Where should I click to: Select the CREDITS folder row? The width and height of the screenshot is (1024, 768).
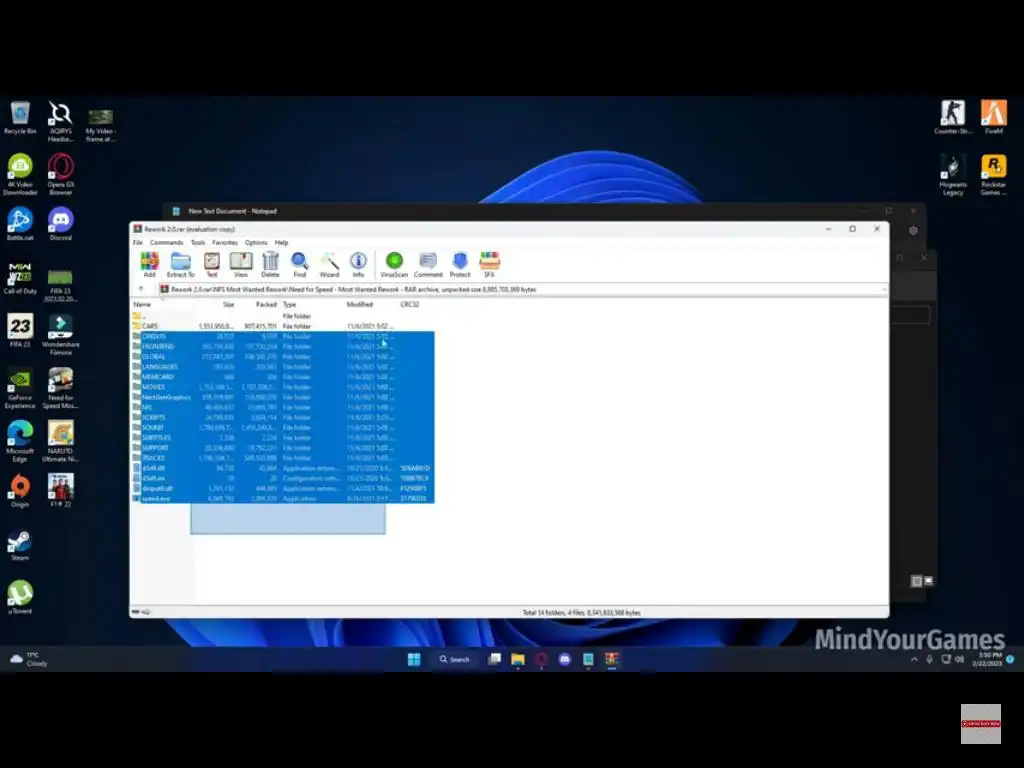[x=283, y=336]
